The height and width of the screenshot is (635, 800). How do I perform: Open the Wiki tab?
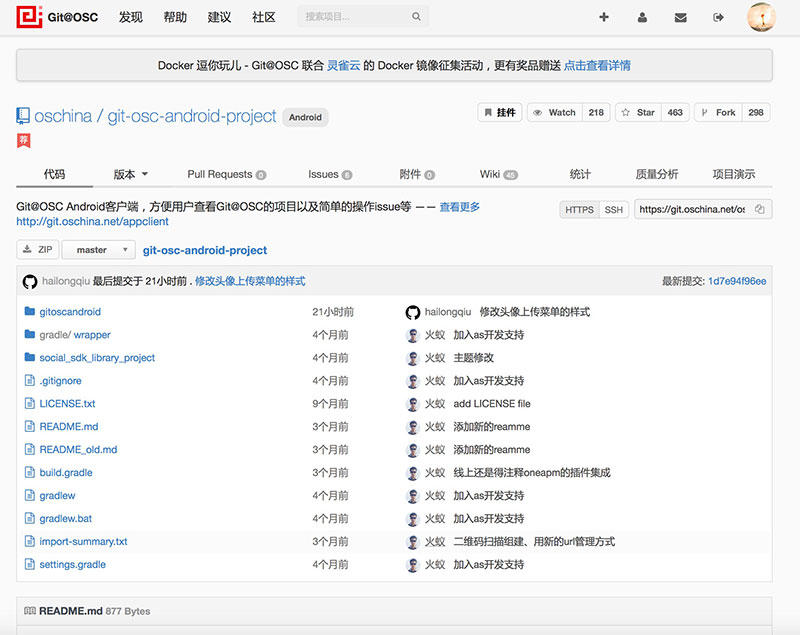[x=494, y=173]
